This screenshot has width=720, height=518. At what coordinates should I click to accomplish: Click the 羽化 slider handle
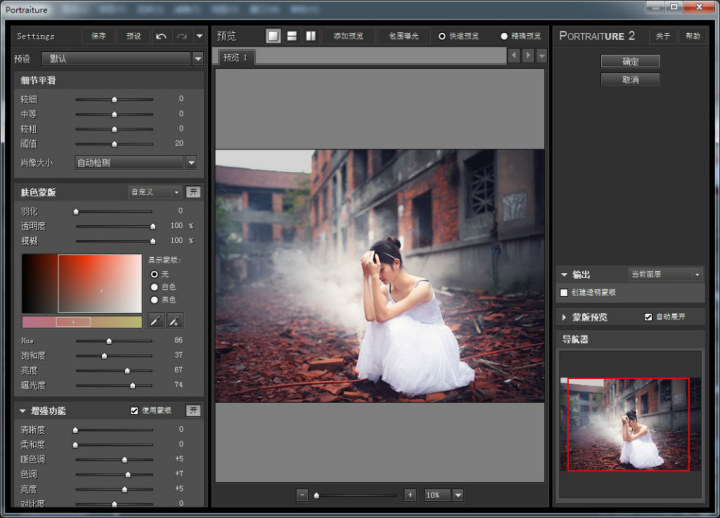pos(76,212)
